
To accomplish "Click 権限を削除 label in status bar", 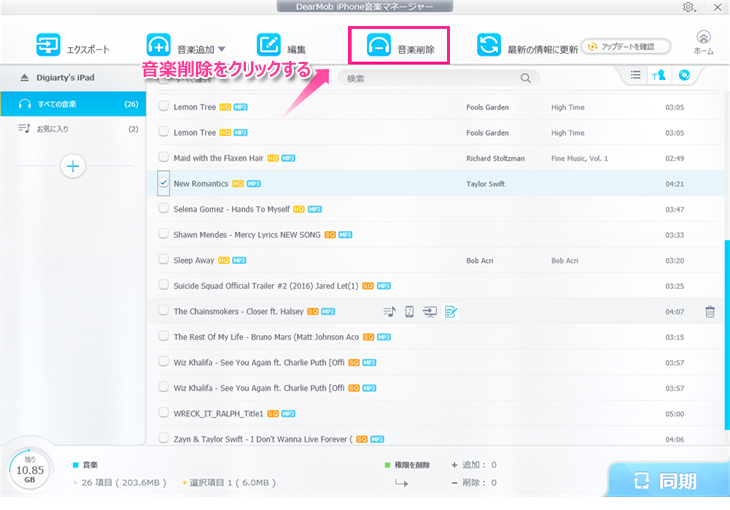I will click(412, 465).
